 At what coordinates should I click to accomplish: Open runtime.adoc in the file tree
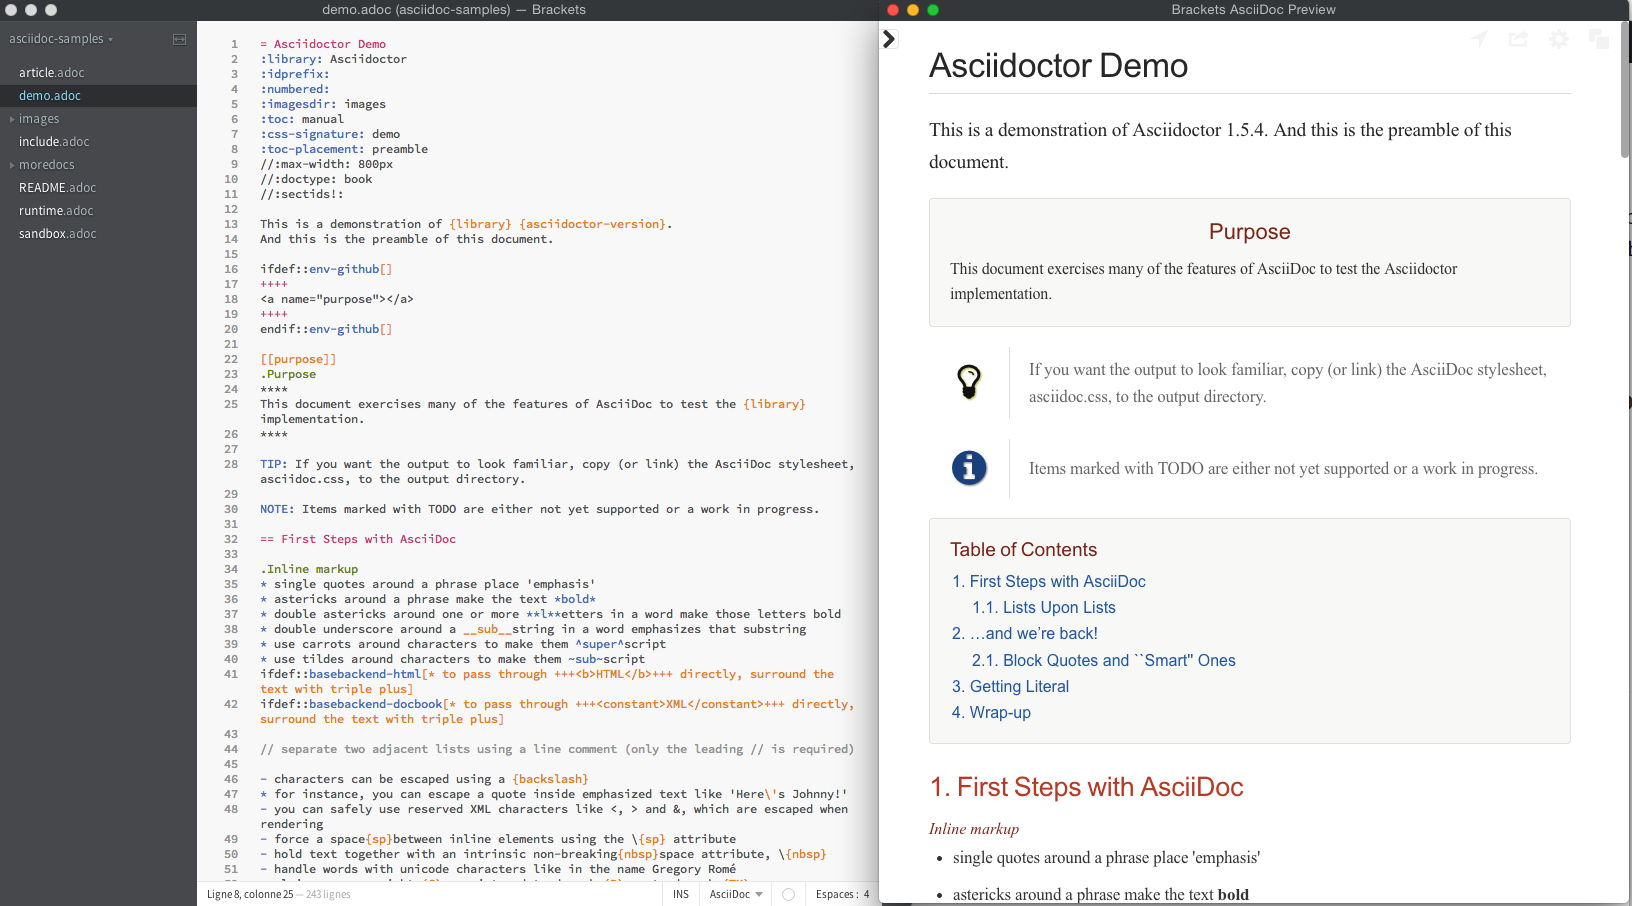point(56,211)
